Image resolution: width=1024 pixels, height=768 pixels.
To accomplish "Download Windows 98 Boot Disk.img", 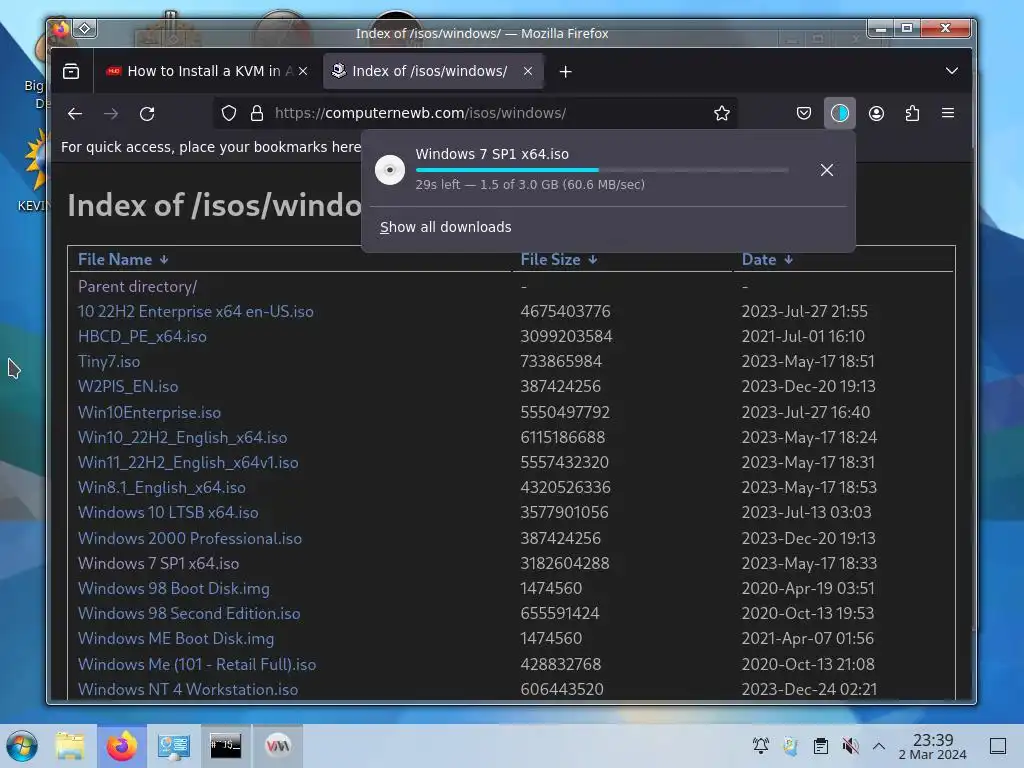I will coord(173,588).
